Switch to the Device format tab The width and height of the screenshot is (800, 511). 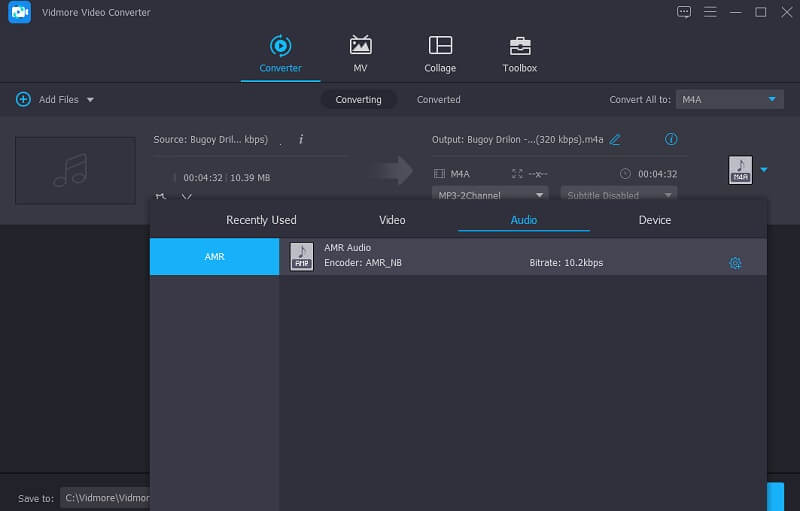point(655,220)
